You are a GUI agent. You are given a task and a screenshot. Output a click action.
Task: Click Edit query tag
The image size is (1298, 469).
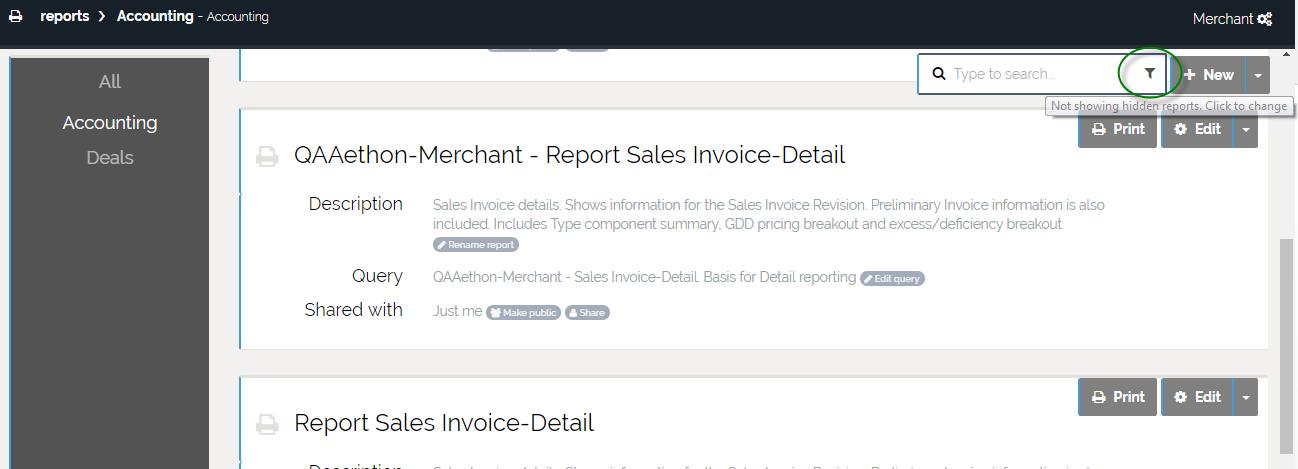[x=892, y=279]
